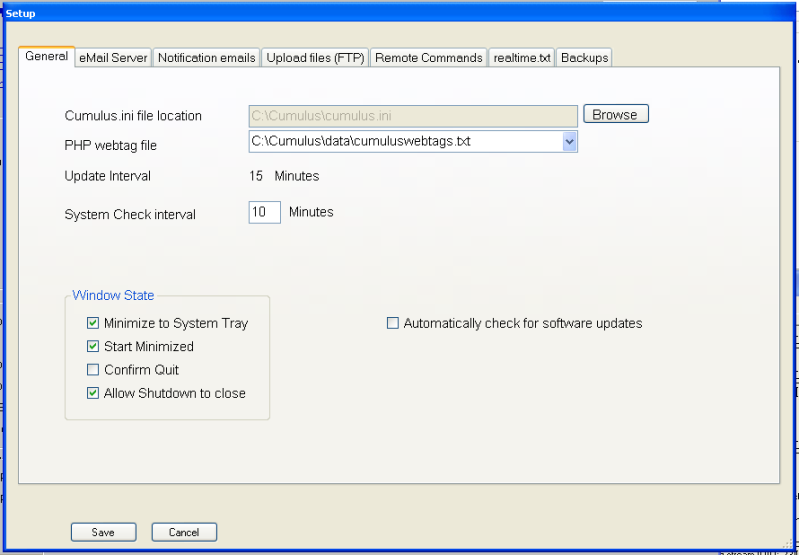
Task: Open the Backups tab
Action: pos(584,58)
